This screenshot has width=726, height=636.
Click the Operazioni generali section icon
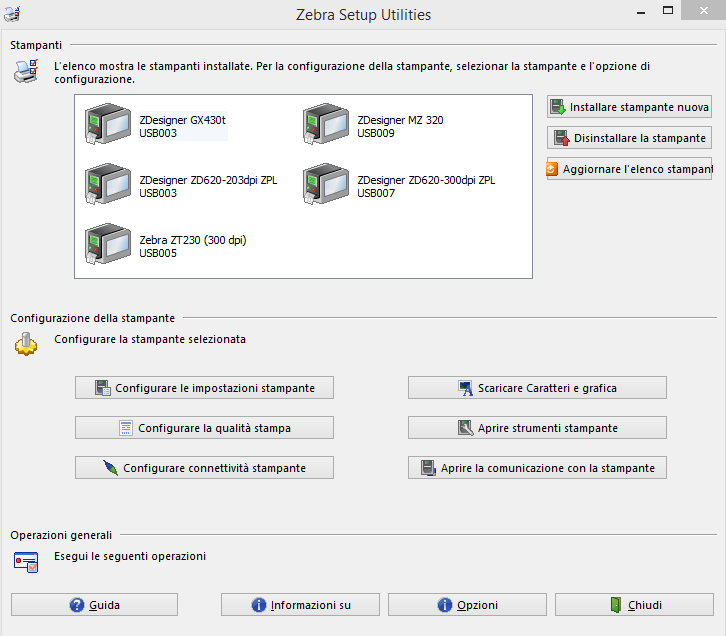pyautogui.click(x=26, y=562)
